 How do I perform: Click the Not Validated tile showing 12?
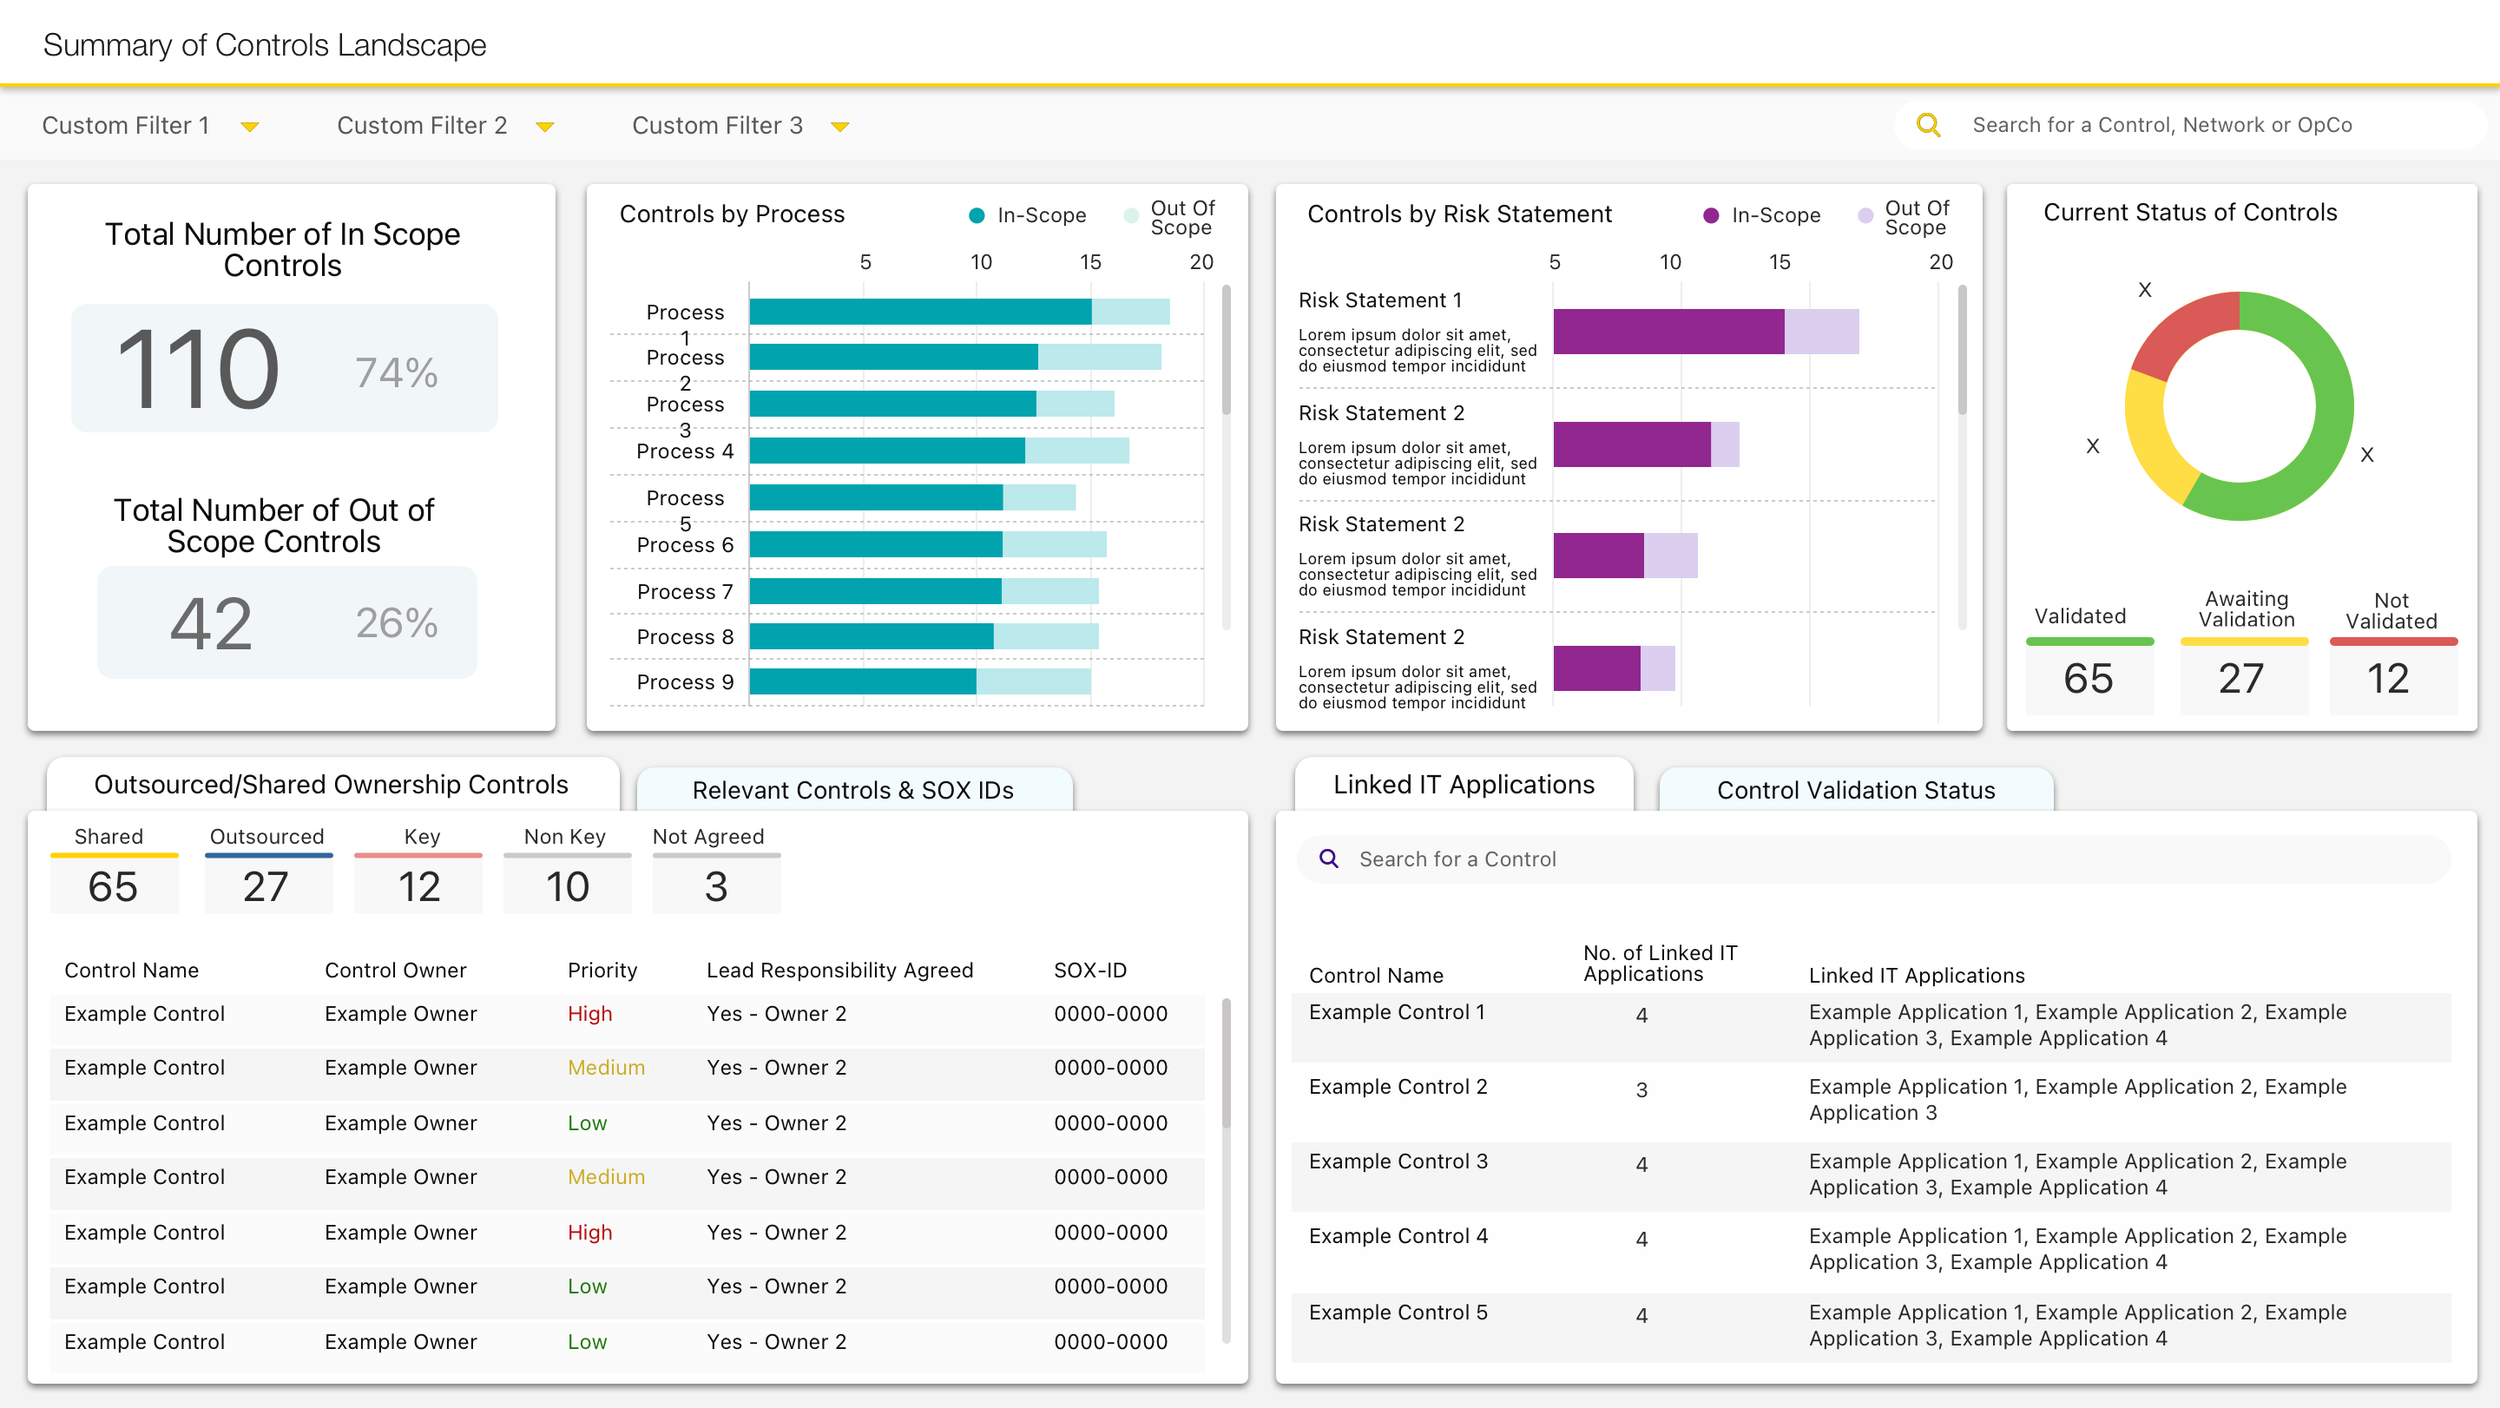tap(2390, 679)
